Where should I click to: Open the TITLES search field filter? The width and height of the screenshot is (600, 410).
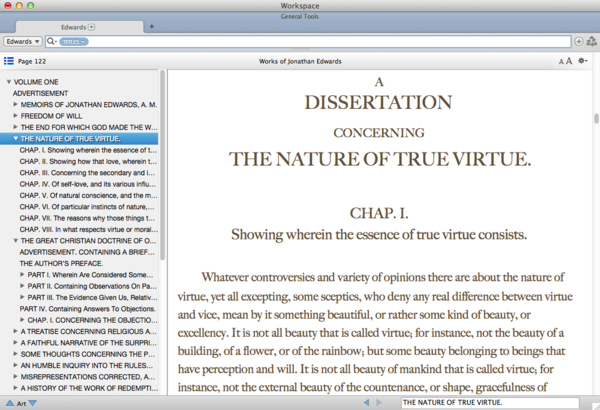pyautogui.click(x=73, y=42)
